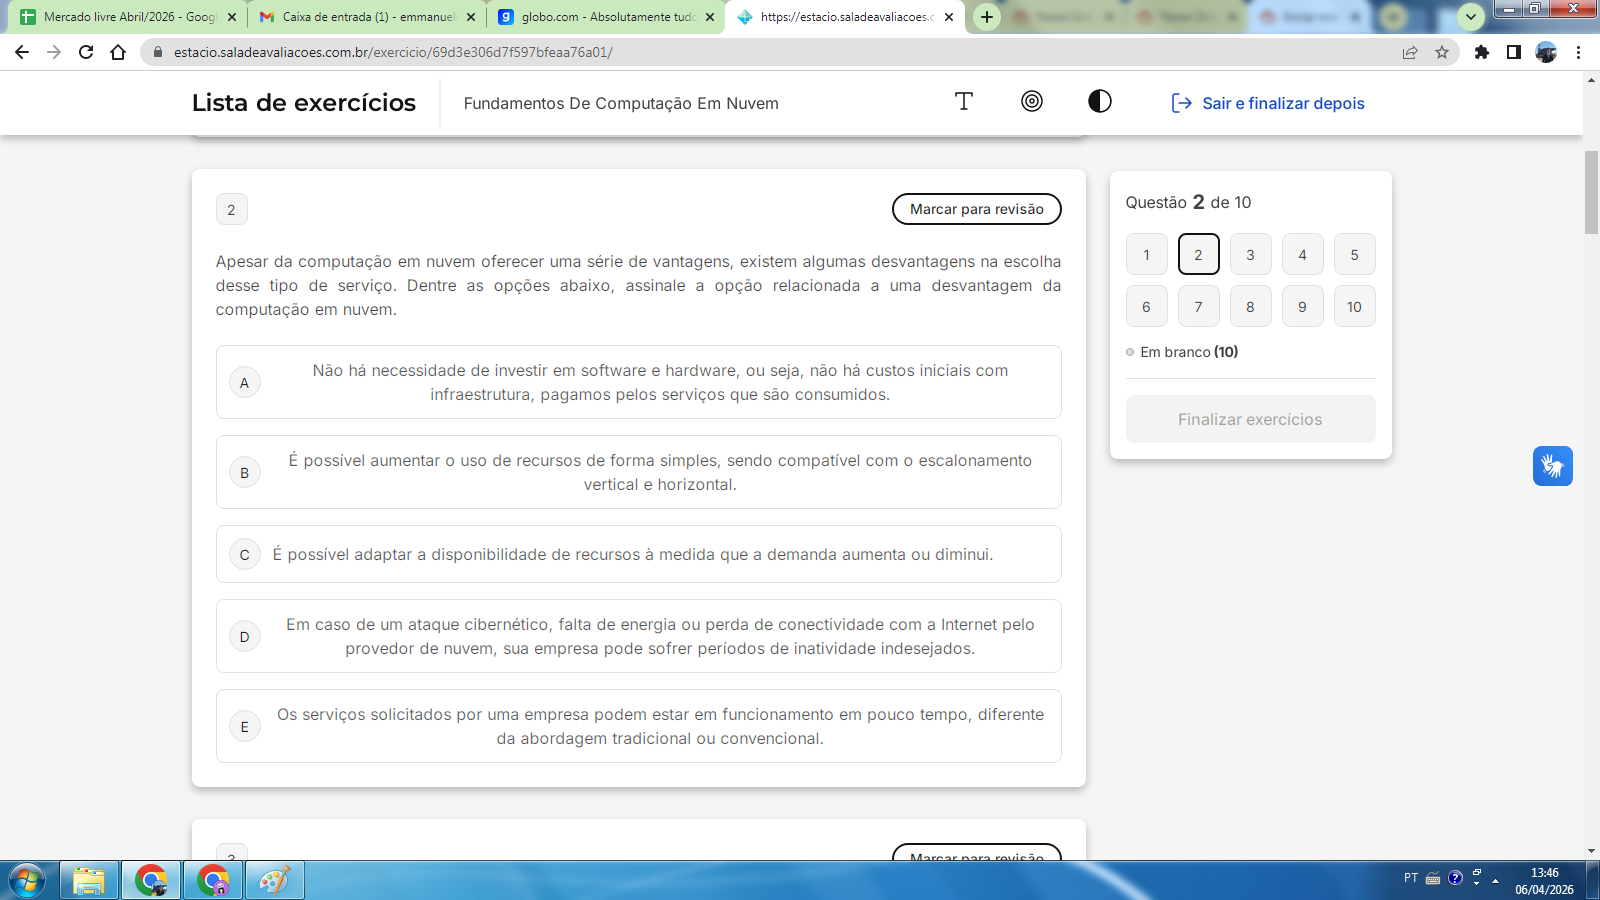Viewport: 1600px width, 900px height.
Task: Click the browser home icon
Action: 118,52
